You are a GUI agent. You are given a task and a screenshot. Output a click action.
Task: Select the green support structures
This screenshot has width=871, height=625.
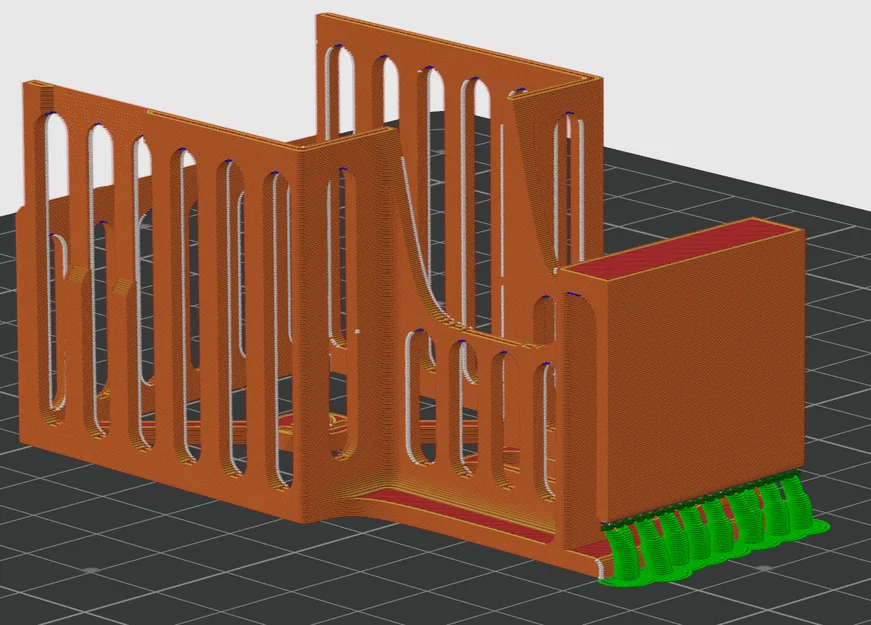[x=710, y=530]
